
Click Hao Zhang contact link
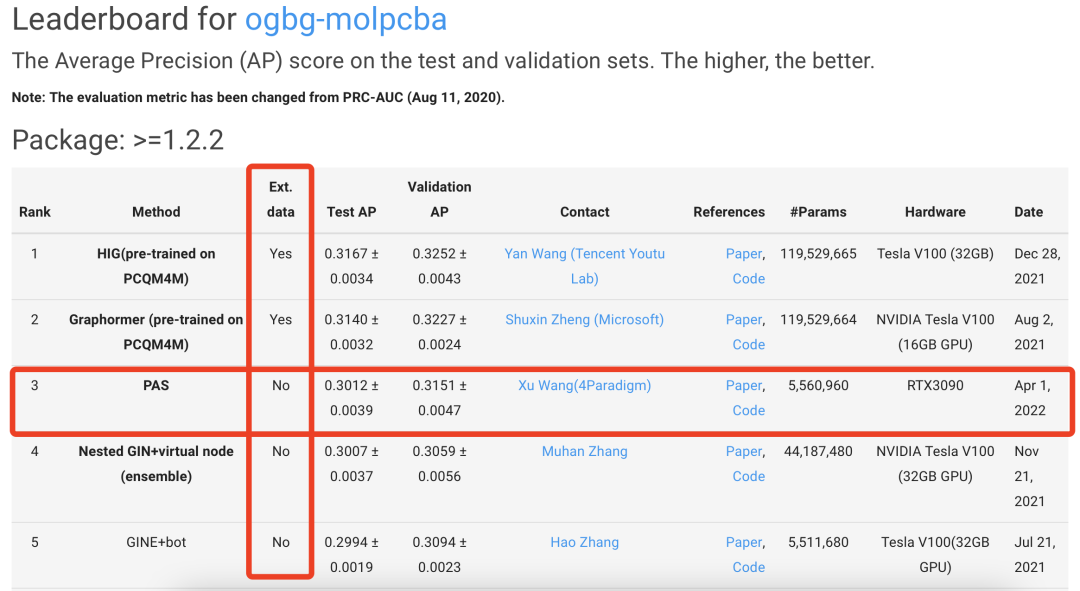[584, 543]
